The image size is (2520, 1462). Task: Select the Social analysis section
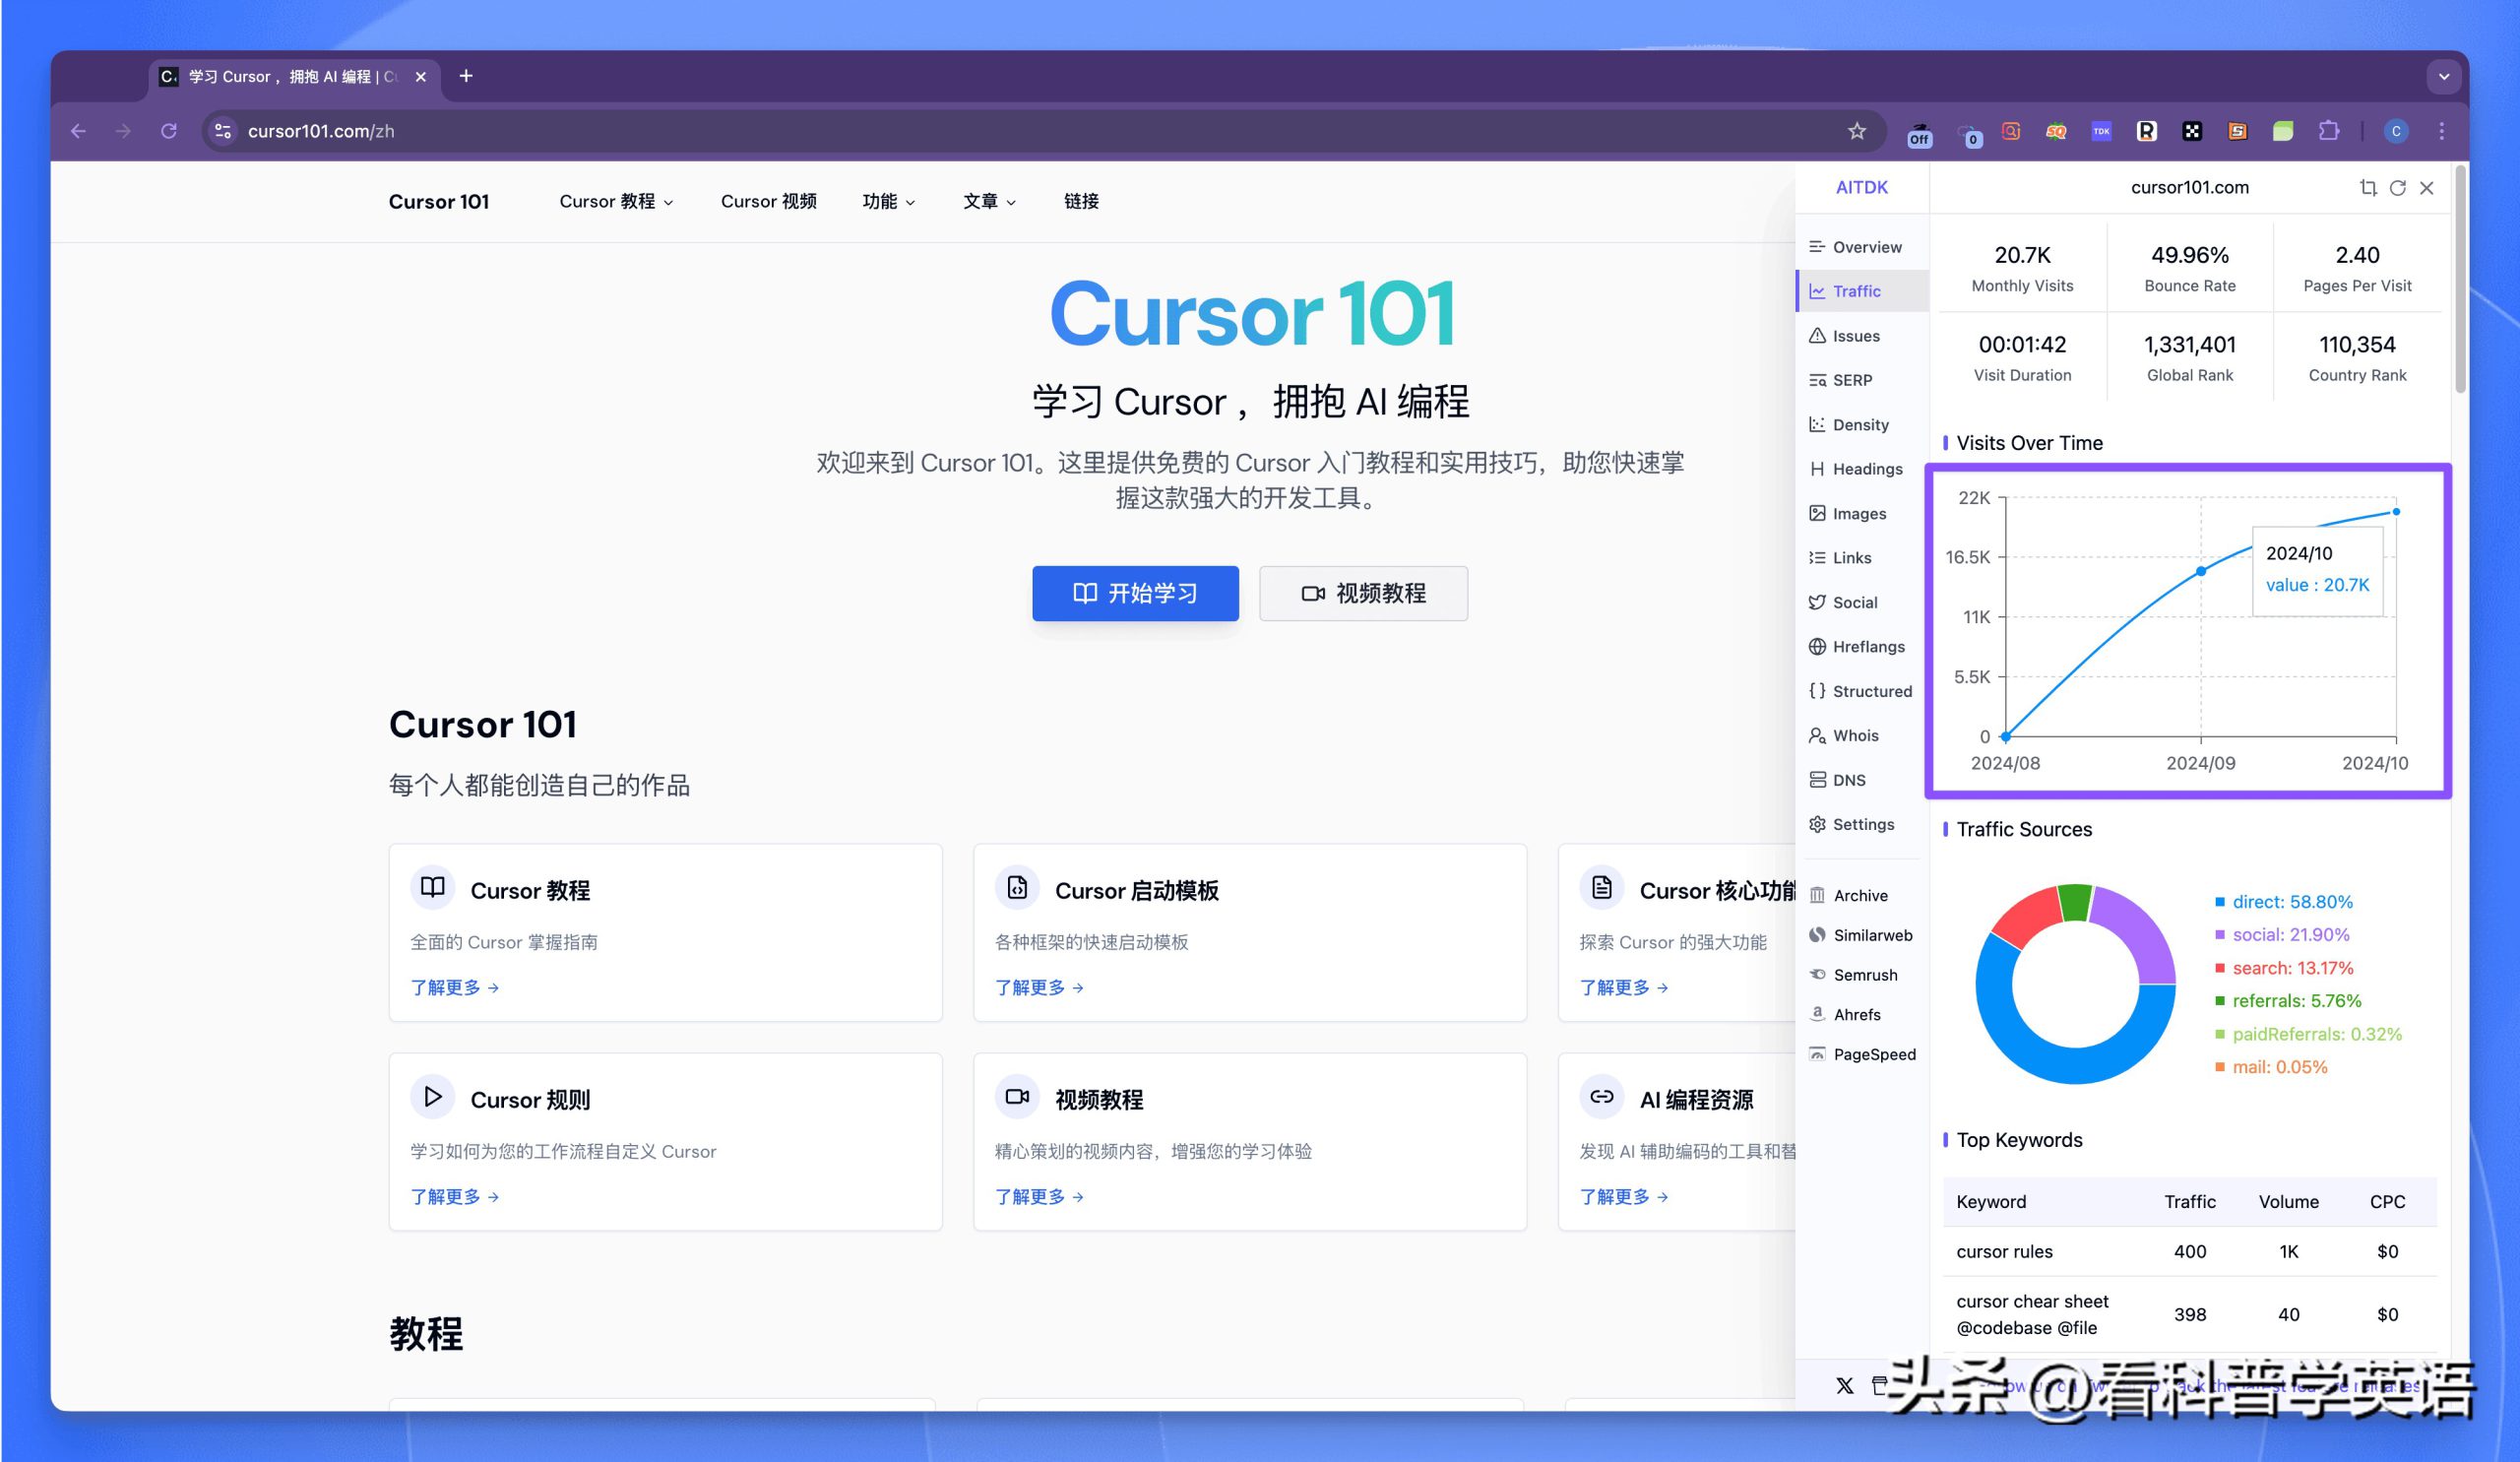point(1853,602)
